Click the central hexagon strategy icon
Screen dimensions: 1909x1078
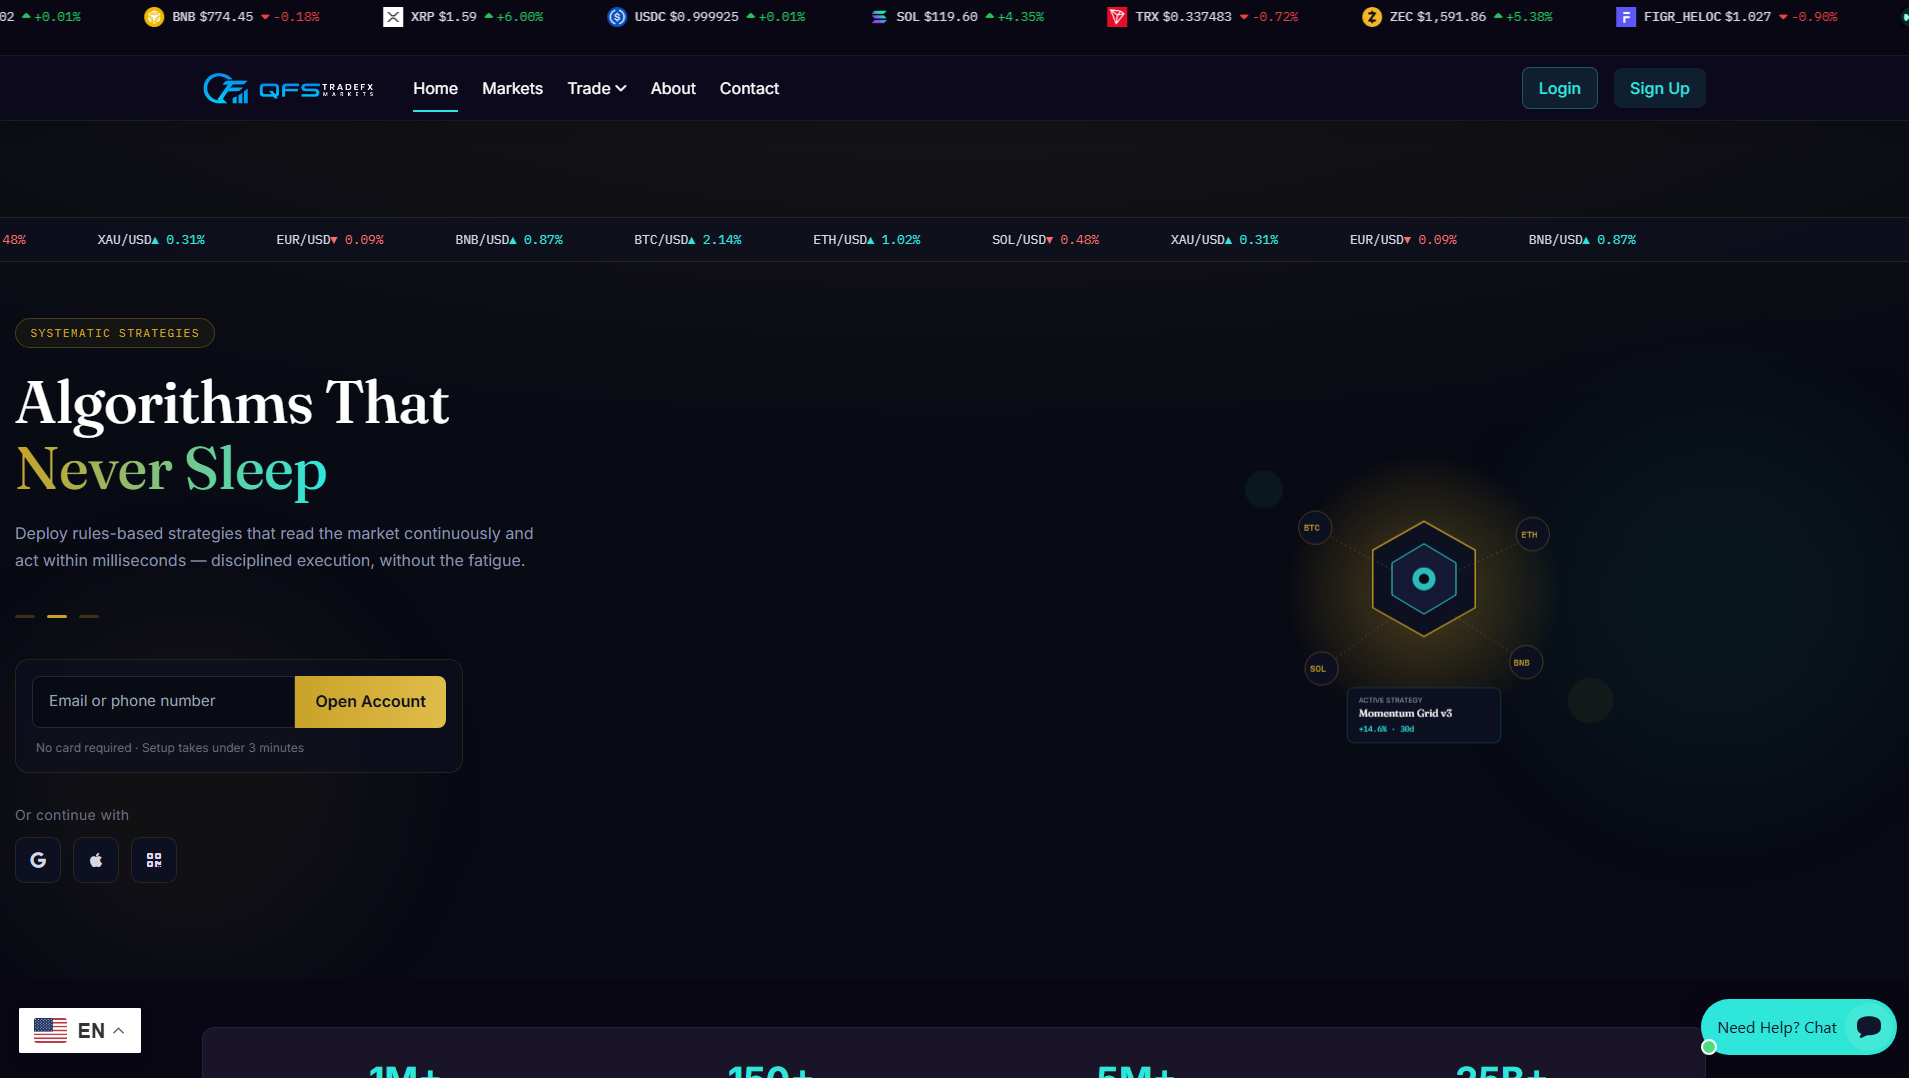click(1423, 579)
